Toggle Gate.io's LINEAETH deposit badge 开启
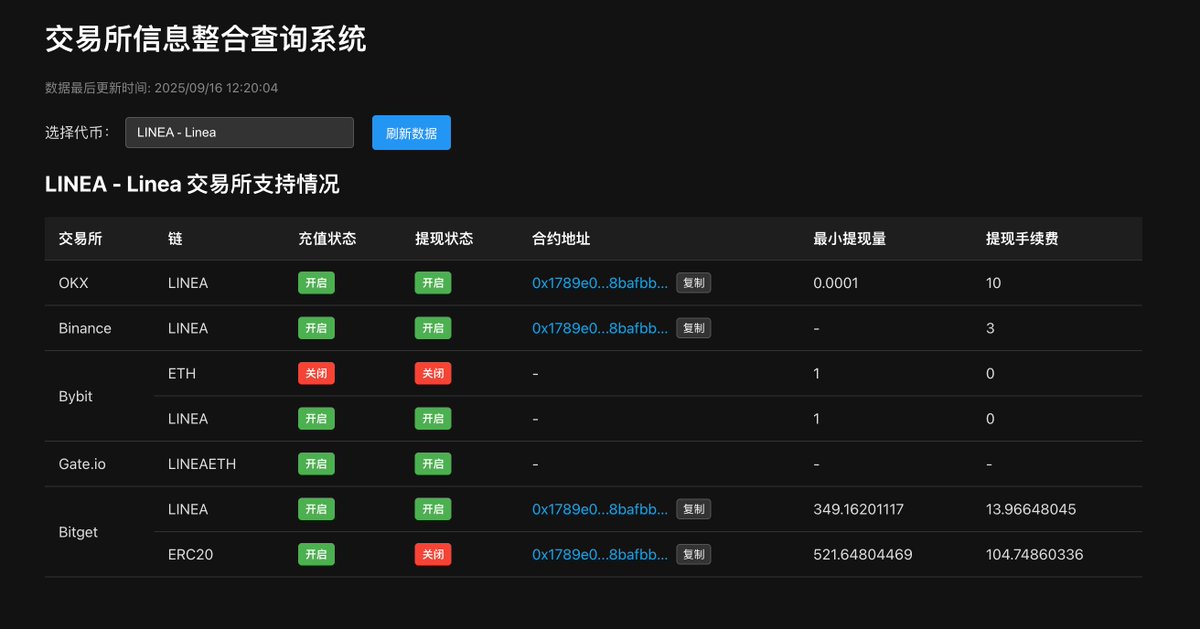This screenshot has width=1200, height=629. click(316, 463)
